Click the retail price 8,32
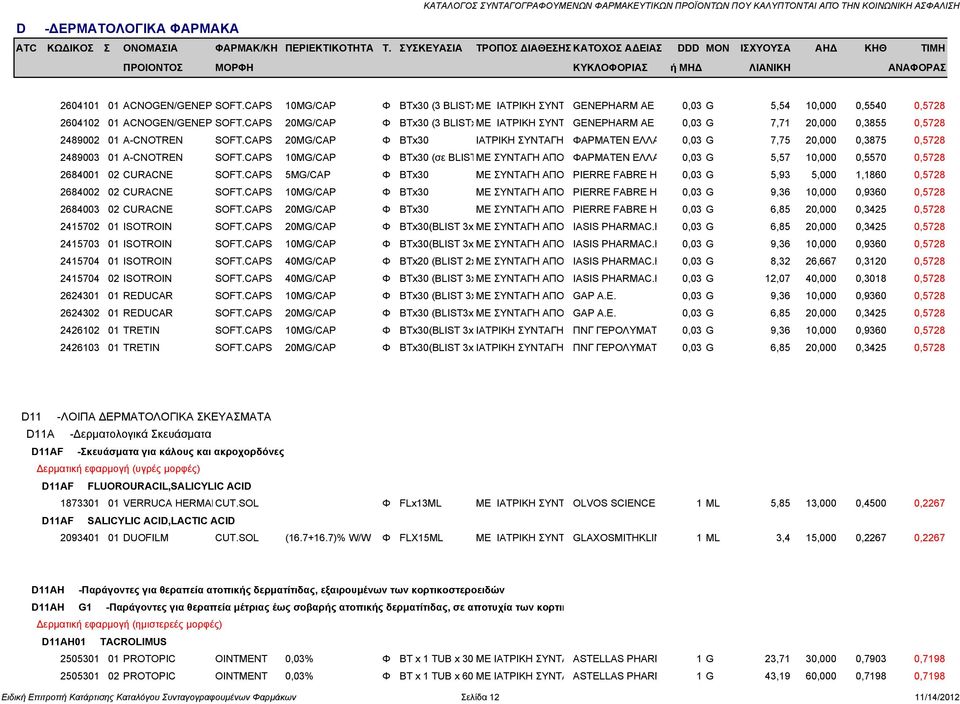The width and height of the screenshot is (960, 704). point(780,261)
